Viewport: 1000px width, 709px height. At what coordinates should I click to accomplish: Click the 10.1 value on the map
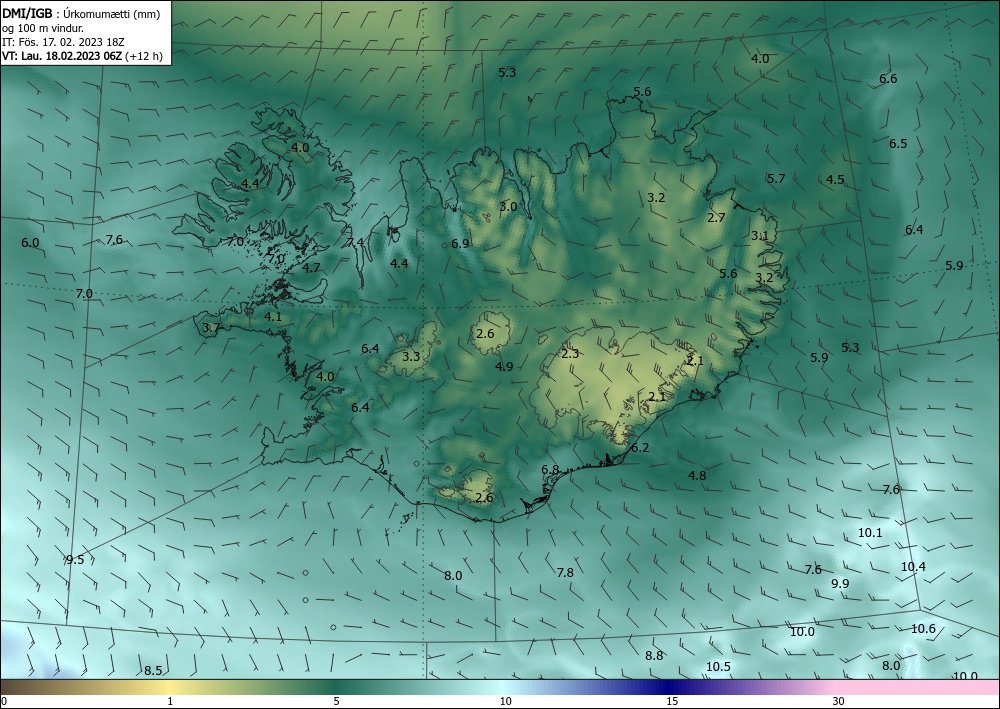[x=870, y=532]
